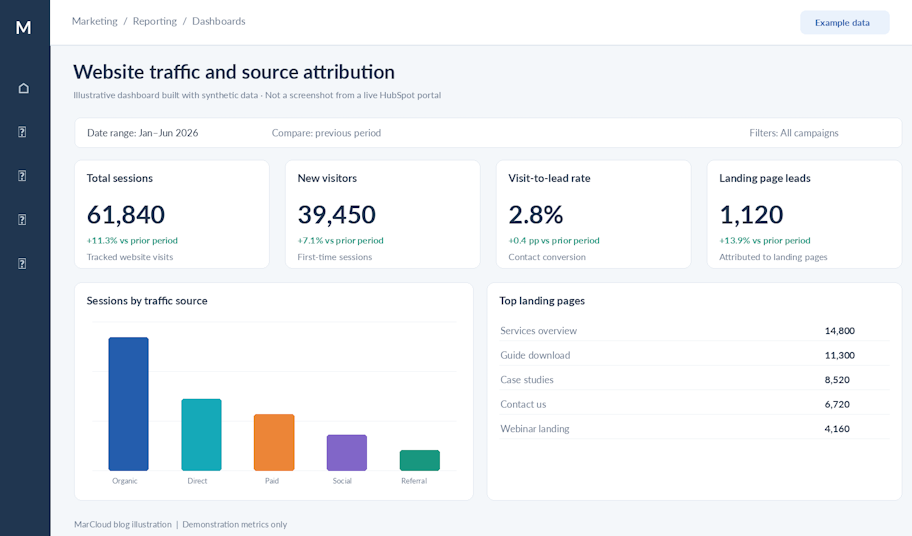Select the green Referral bar
Viewport: 912px width, 536px height.
point(419,460)
